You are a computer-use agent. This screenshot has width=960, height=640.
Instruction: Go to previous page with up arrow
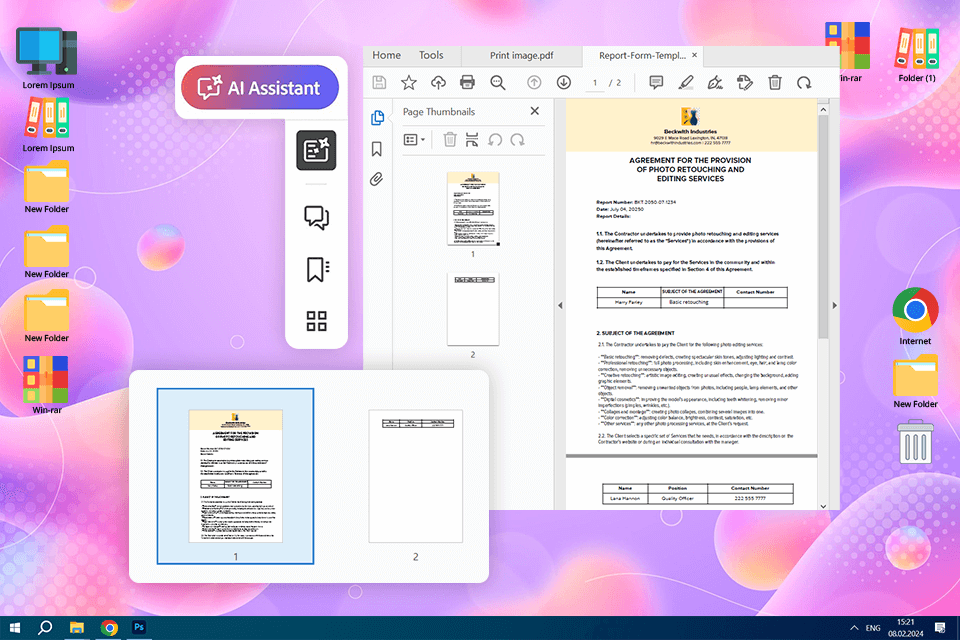pos(534,83)
